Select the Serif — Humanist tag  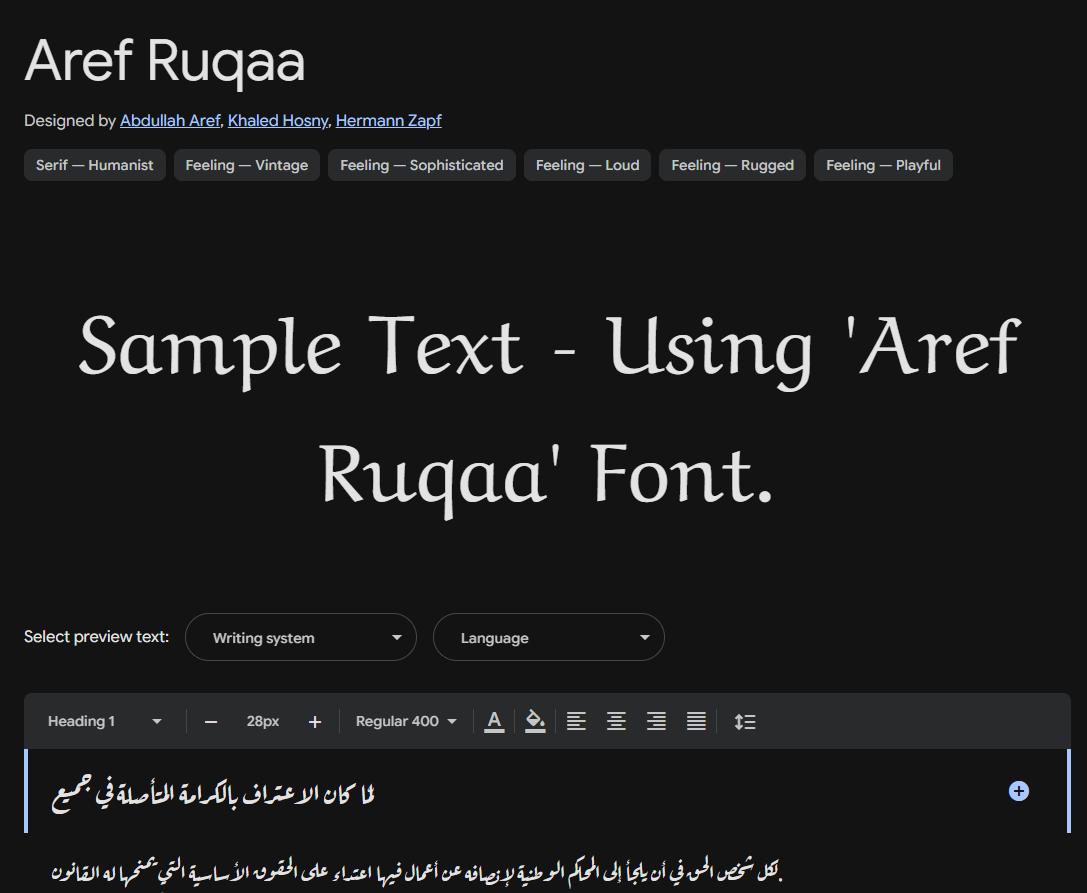click(95, 165)
